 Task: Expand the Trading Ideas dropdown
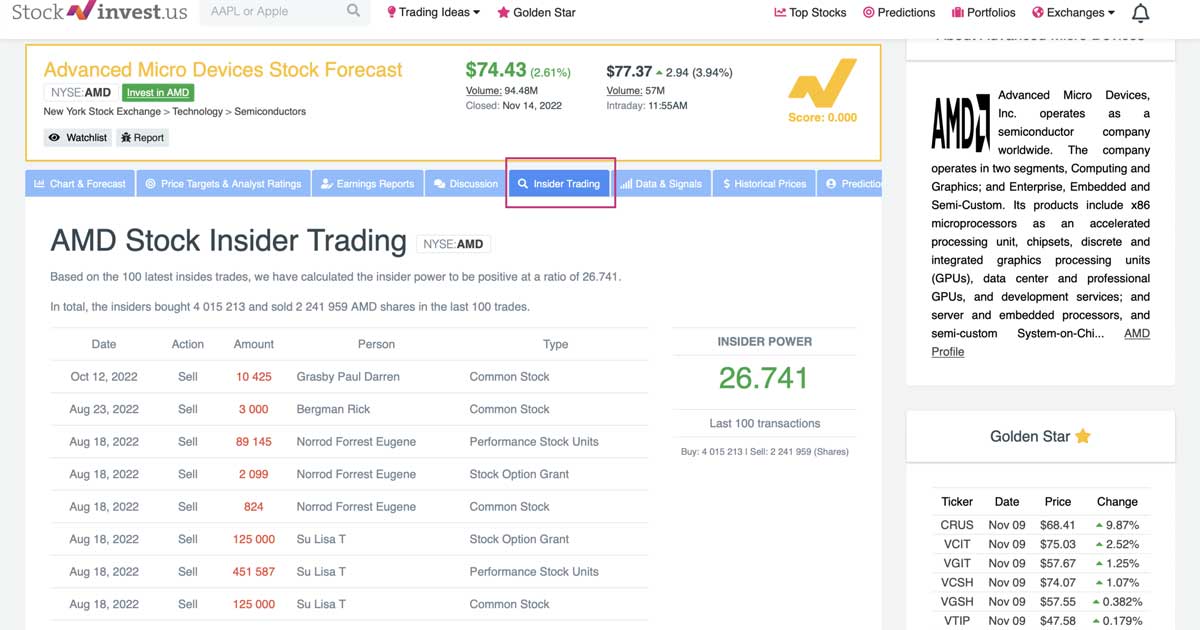click(433, 13)
